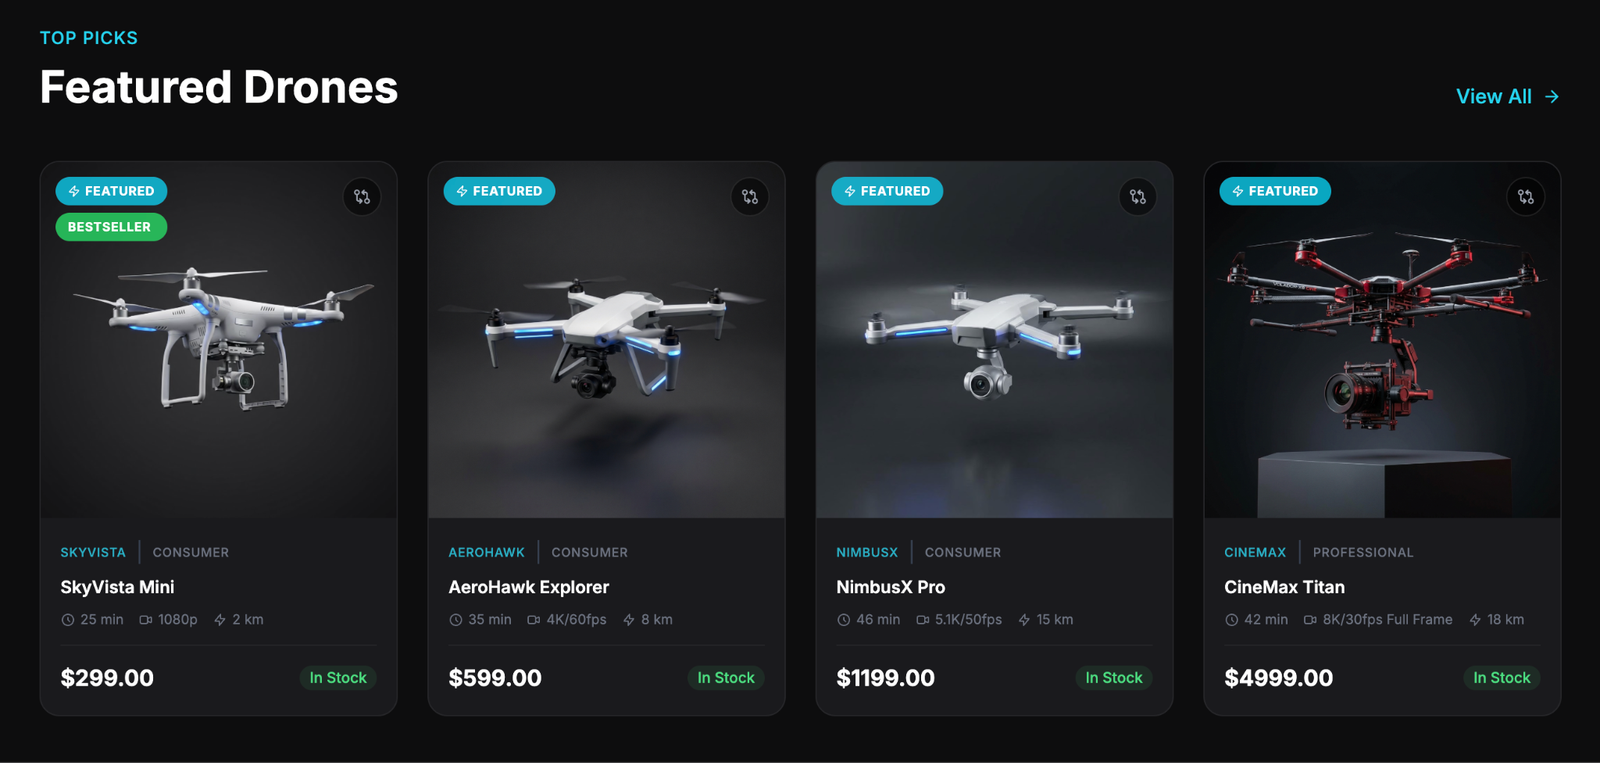
Task: Click the green Bestseller badge
Action: coord(111,227)
